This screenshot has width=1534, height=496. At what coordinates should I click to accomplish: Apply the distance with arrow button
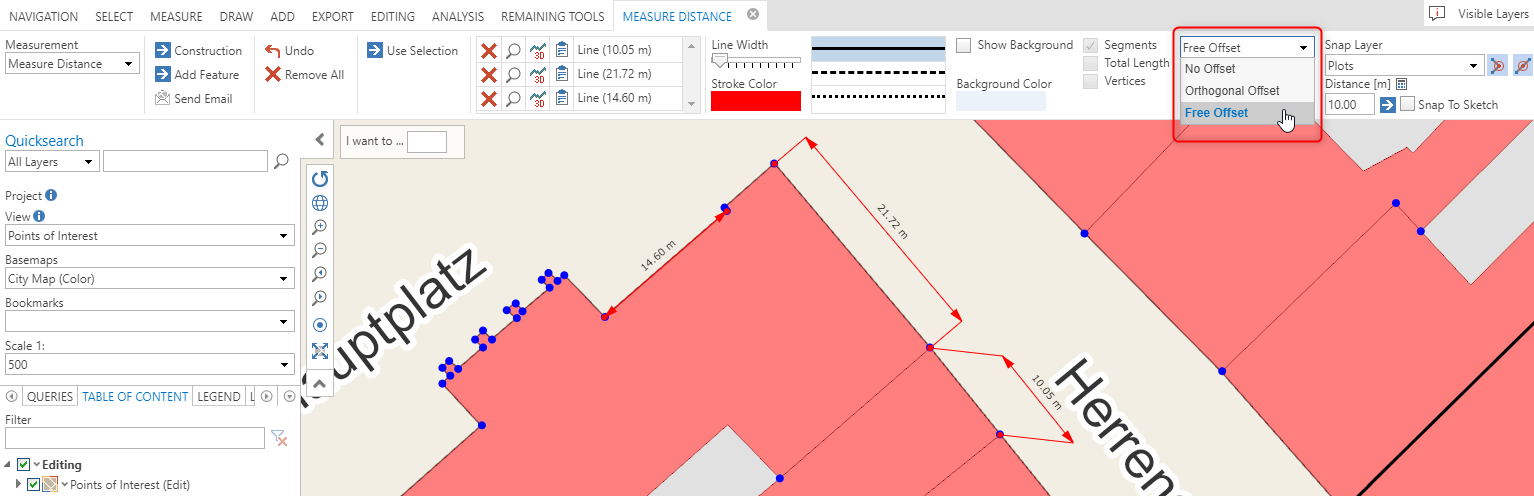tap(1388, 104)
